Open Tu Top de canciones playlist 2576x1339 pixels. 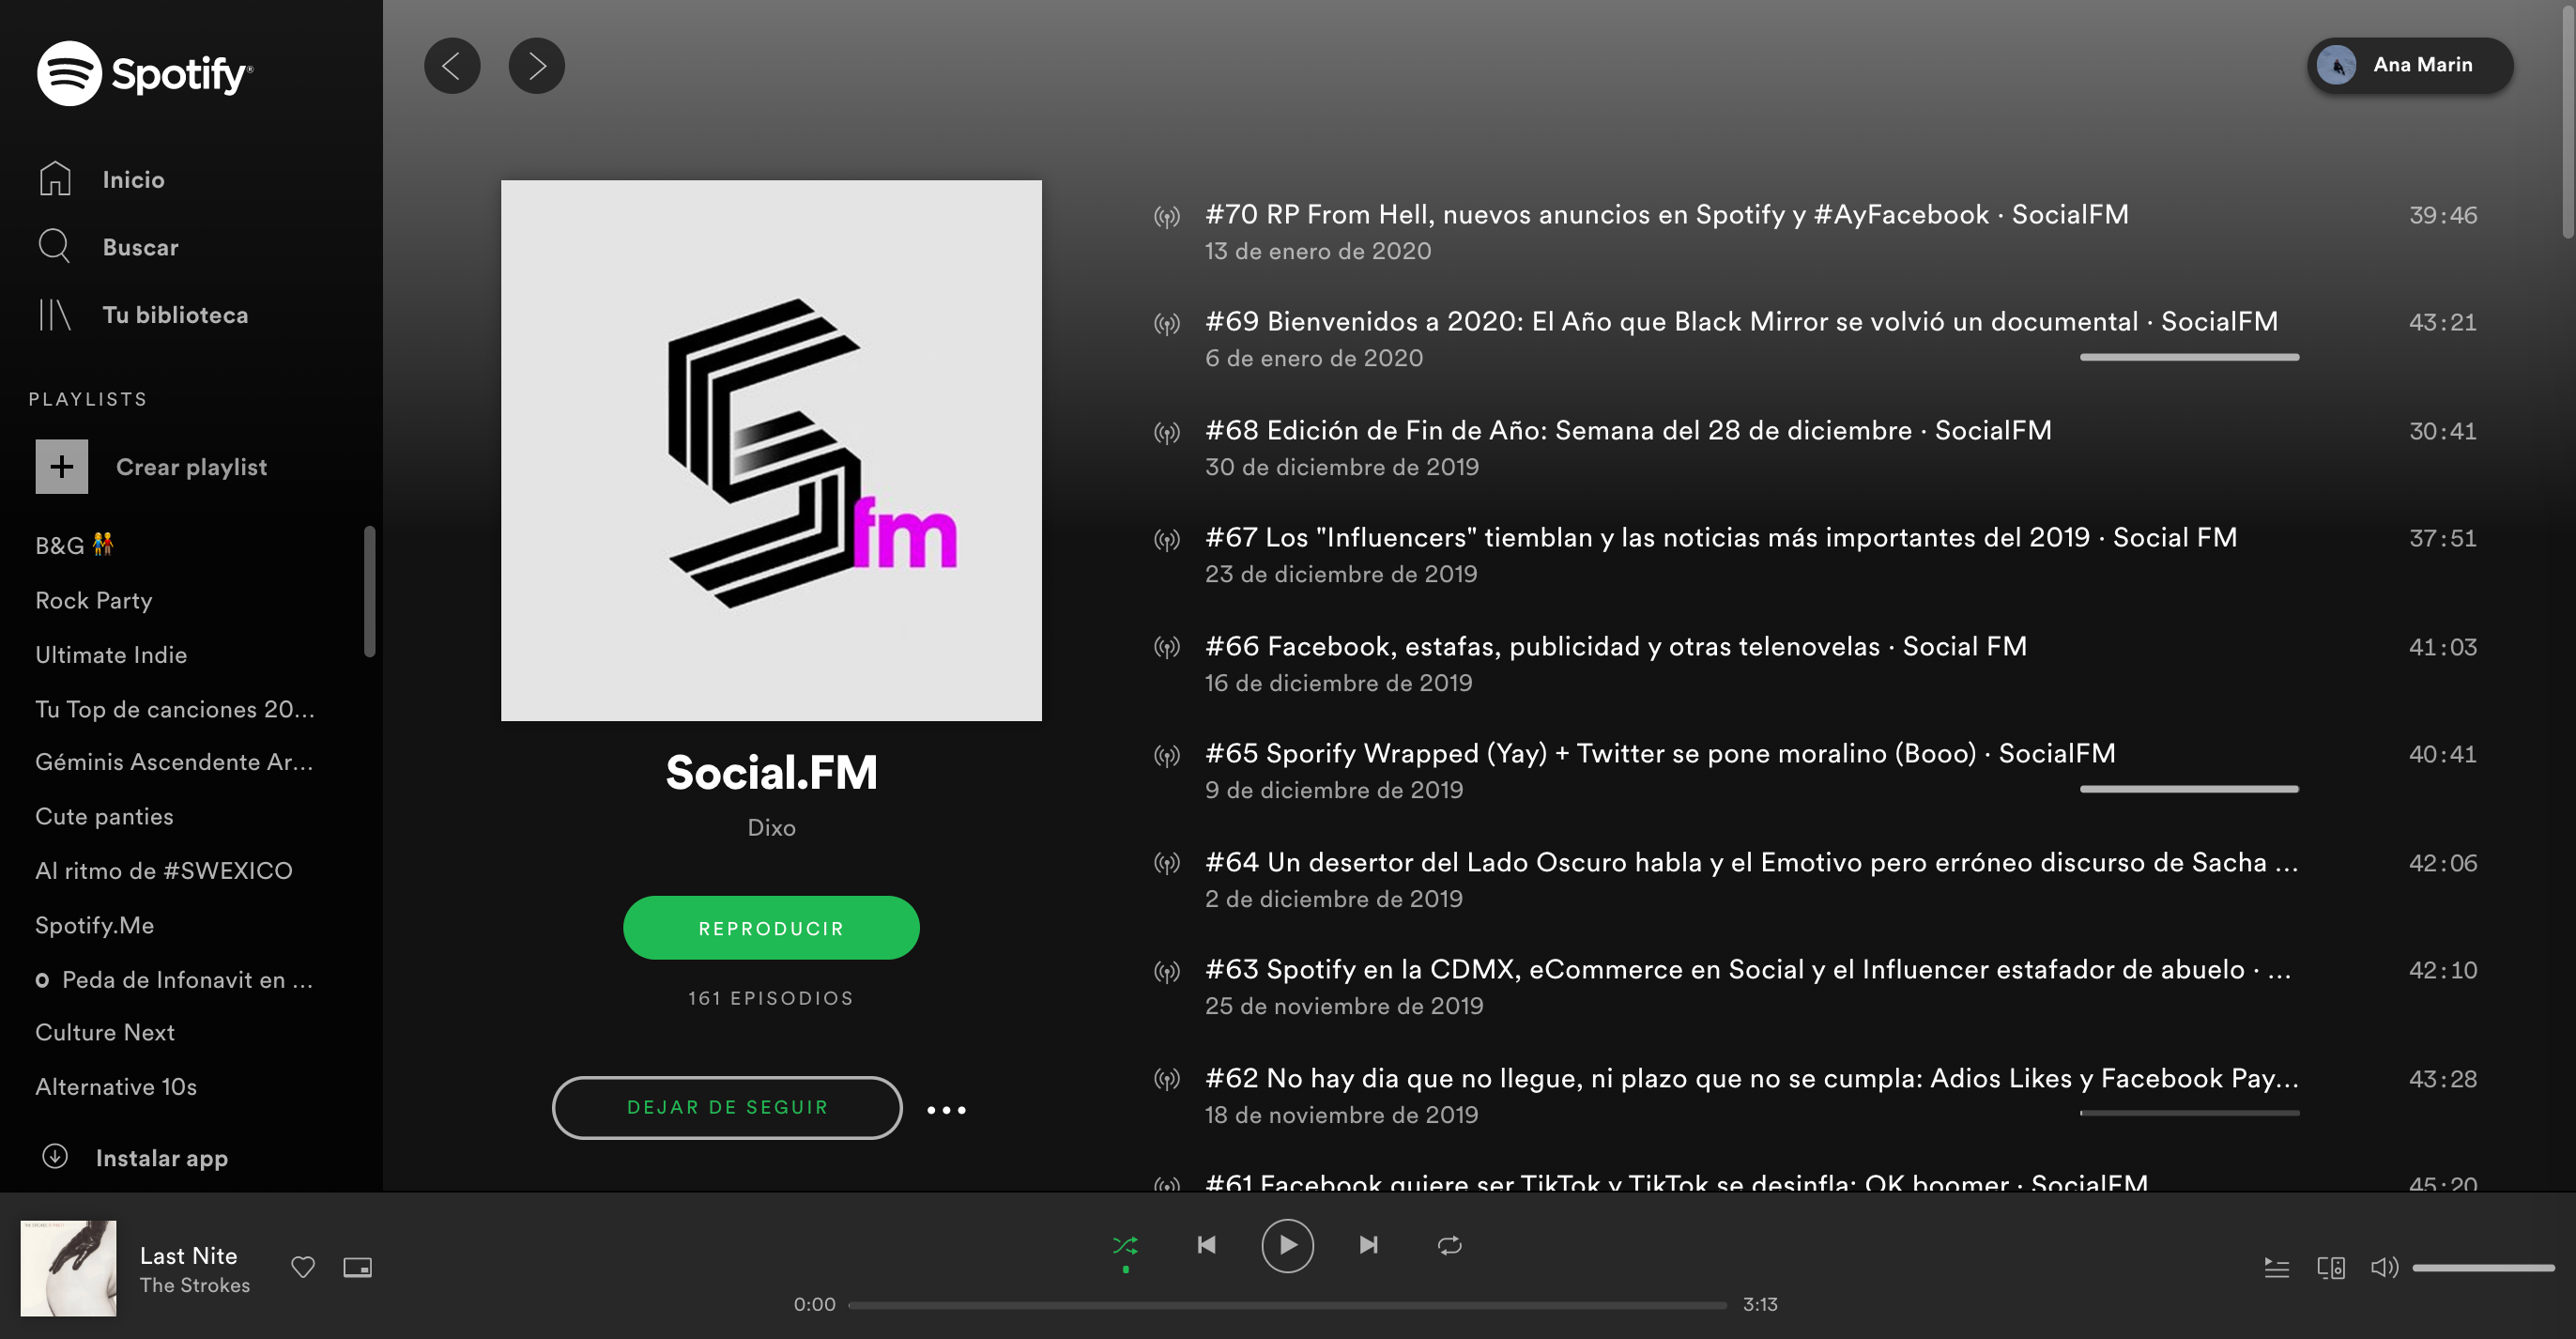pyautogui.click(x=175, y=709)
